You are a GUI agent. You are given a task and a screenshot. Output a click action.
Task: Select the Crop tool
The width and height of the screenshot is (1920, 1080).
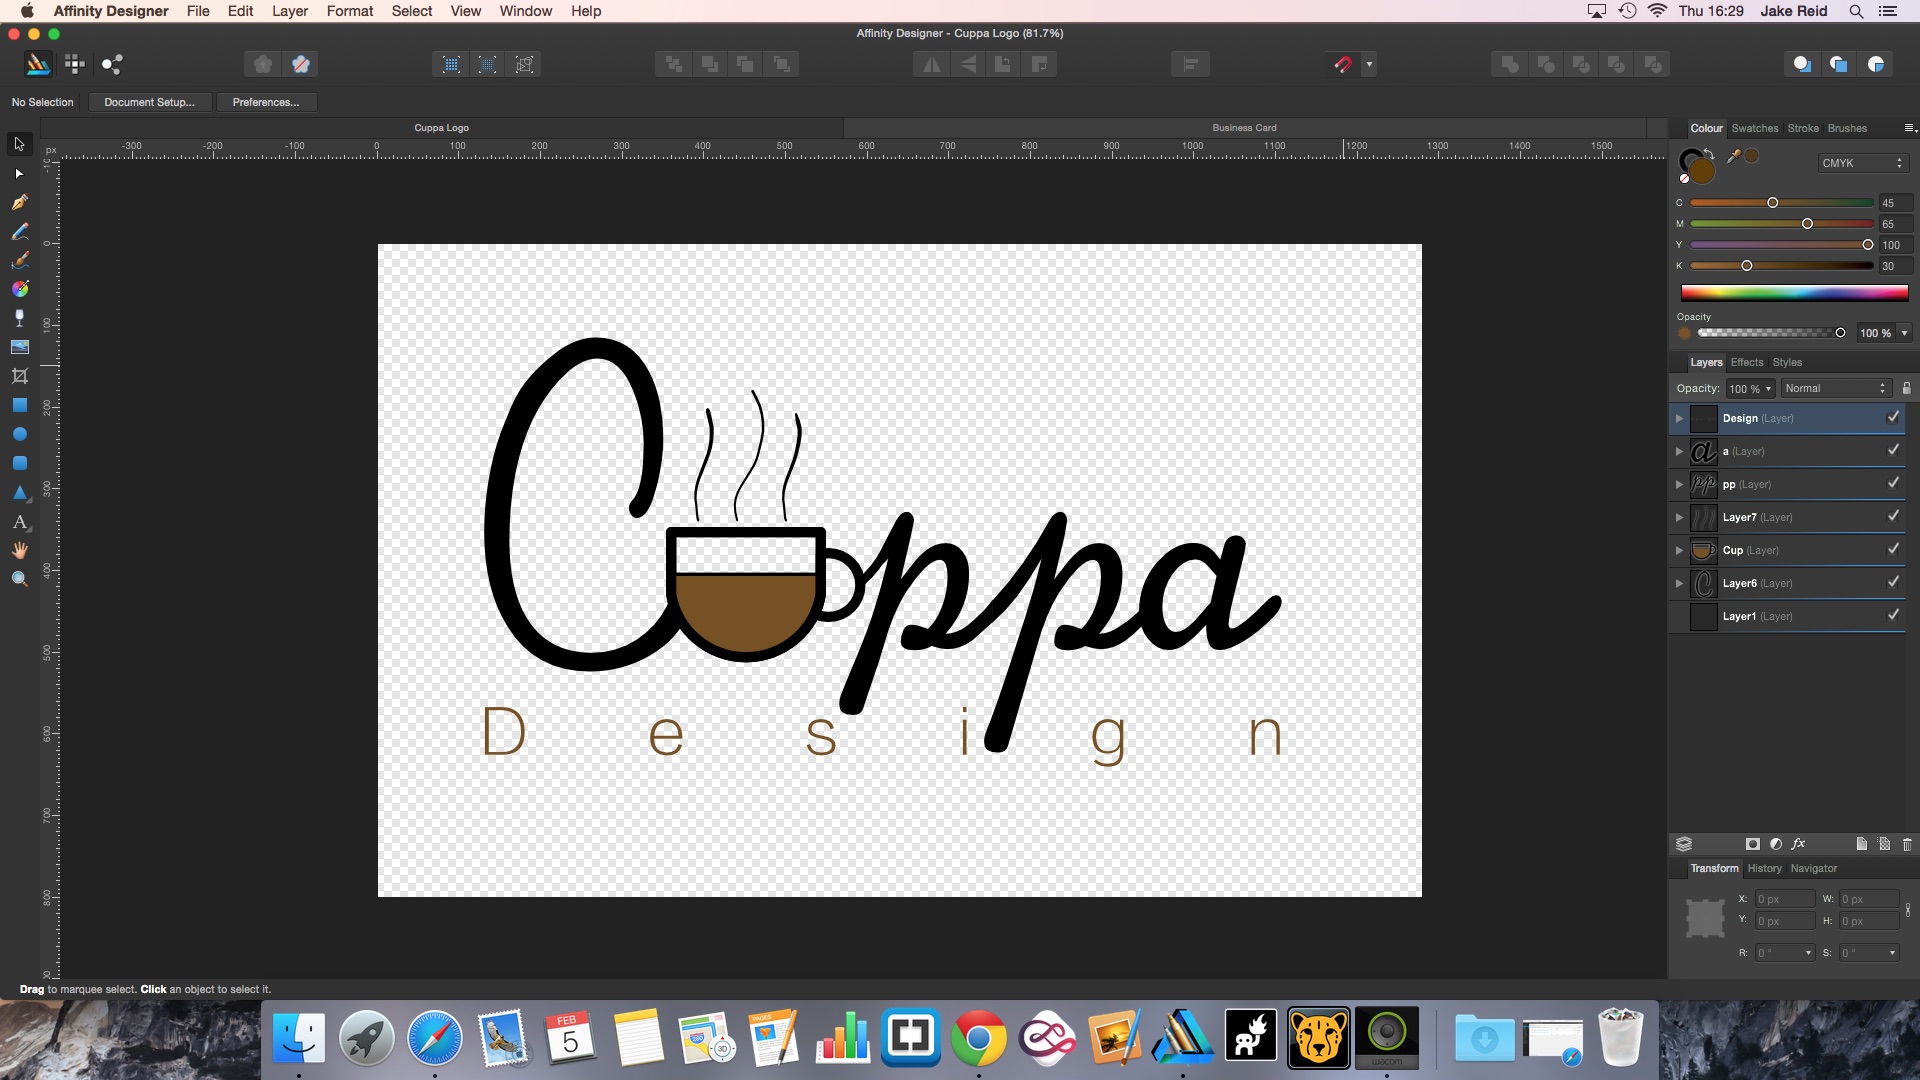coord(19,376)
